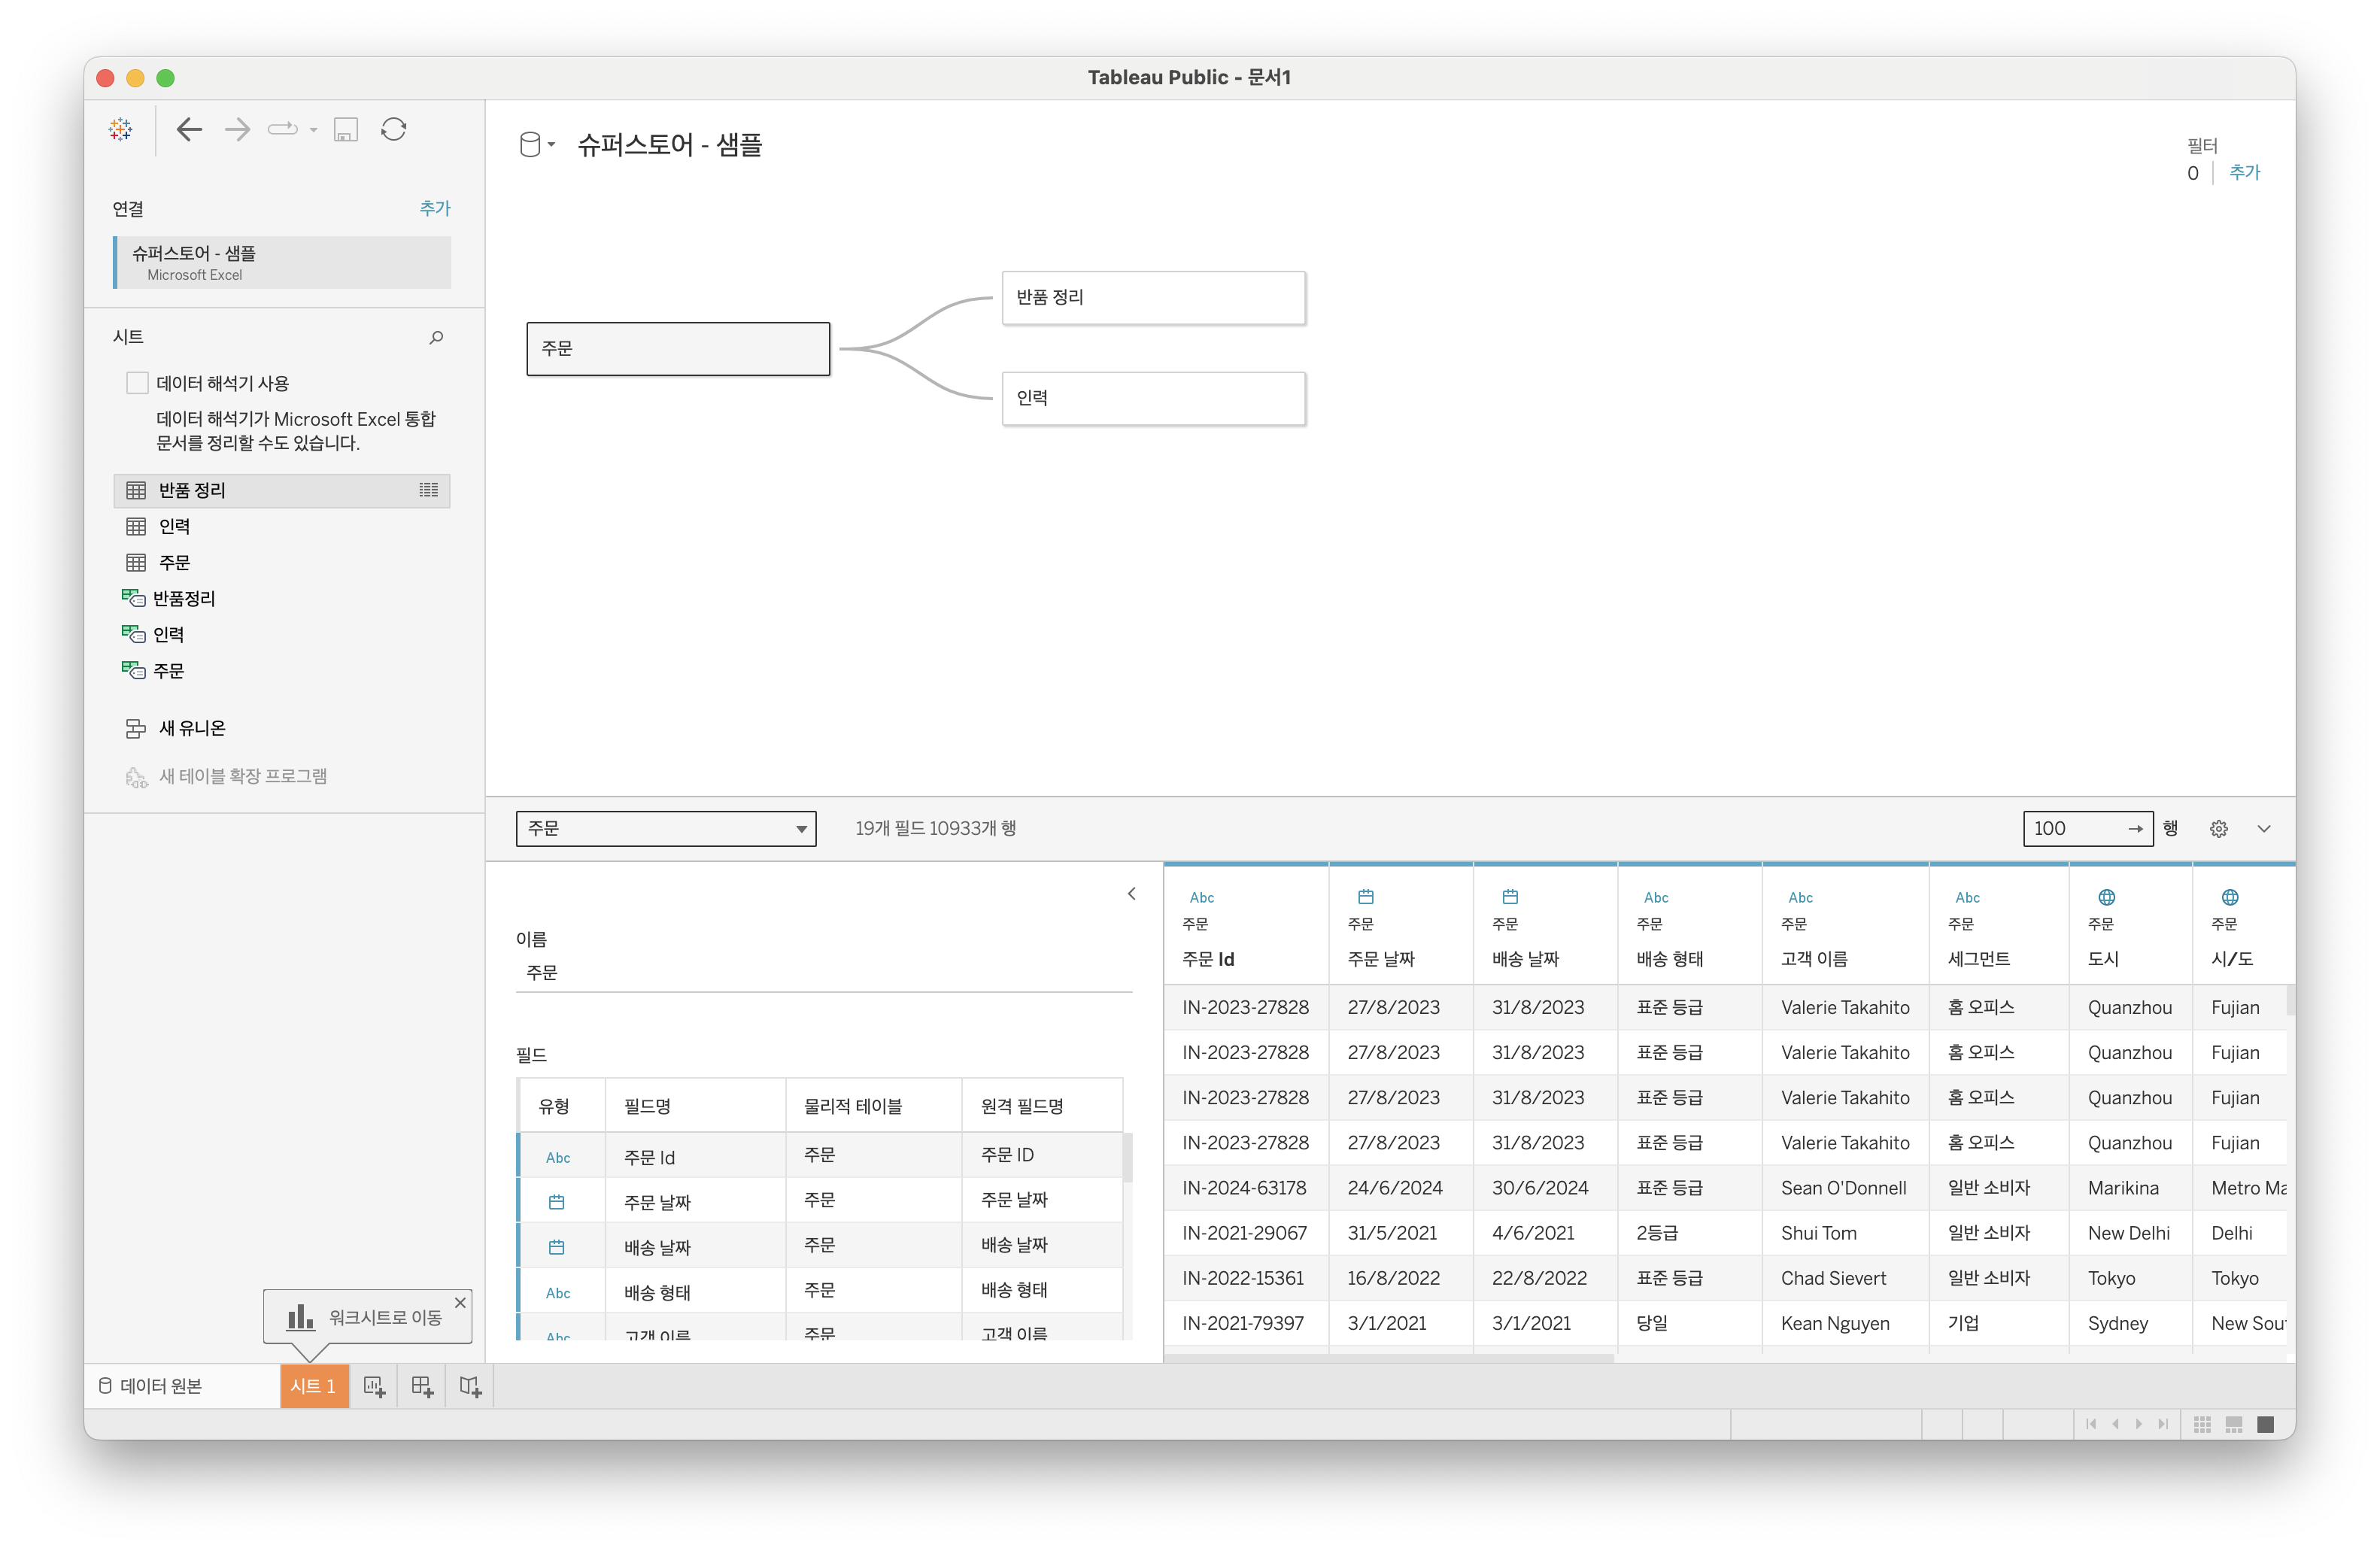This screenshot has width=2380, height=1551.
Task: Click the Tableau logo start page icon
Action: 121,129
